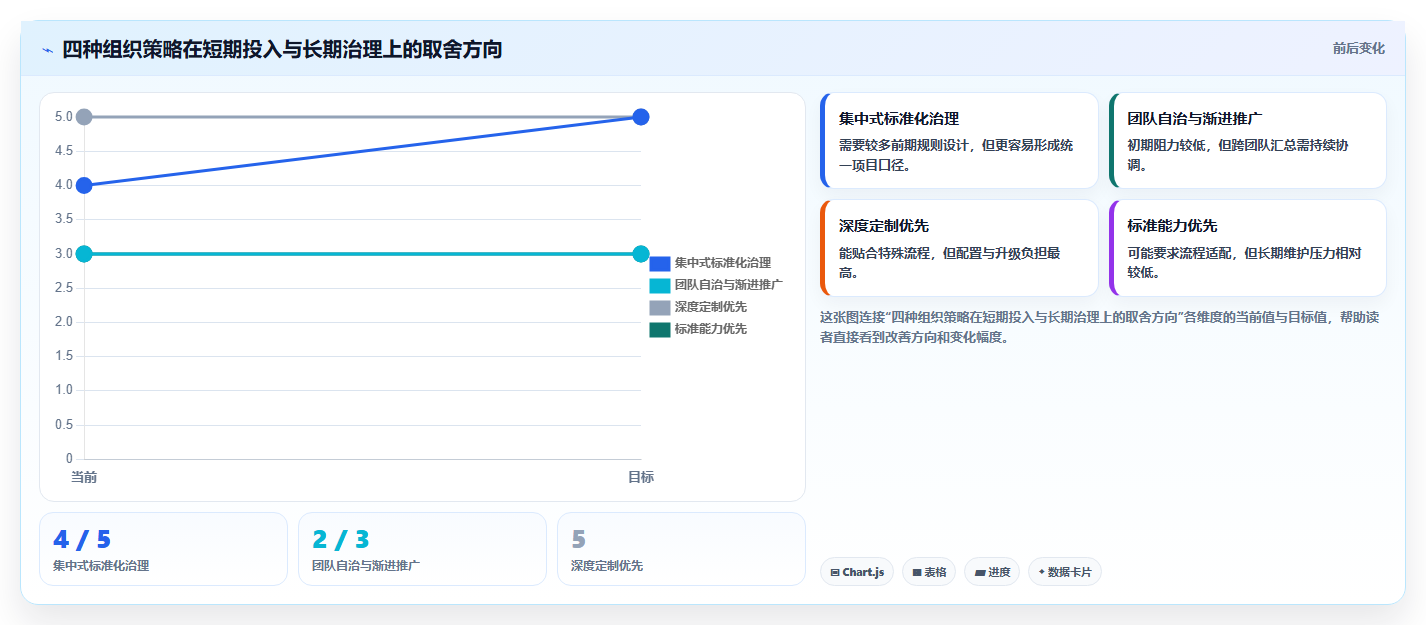The height and width of the screenshot is (625, 1426).
Task: Click the lightning icon beside the title
Action: coord(47,50)
